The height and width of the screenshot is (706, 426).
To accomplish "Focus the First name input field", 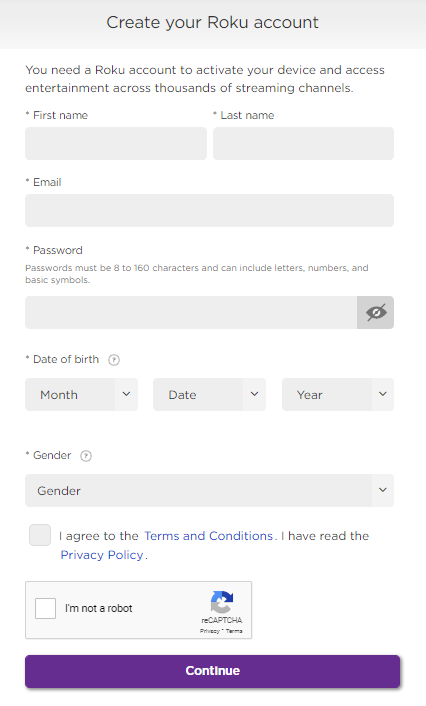I will (x=116, y=143).
